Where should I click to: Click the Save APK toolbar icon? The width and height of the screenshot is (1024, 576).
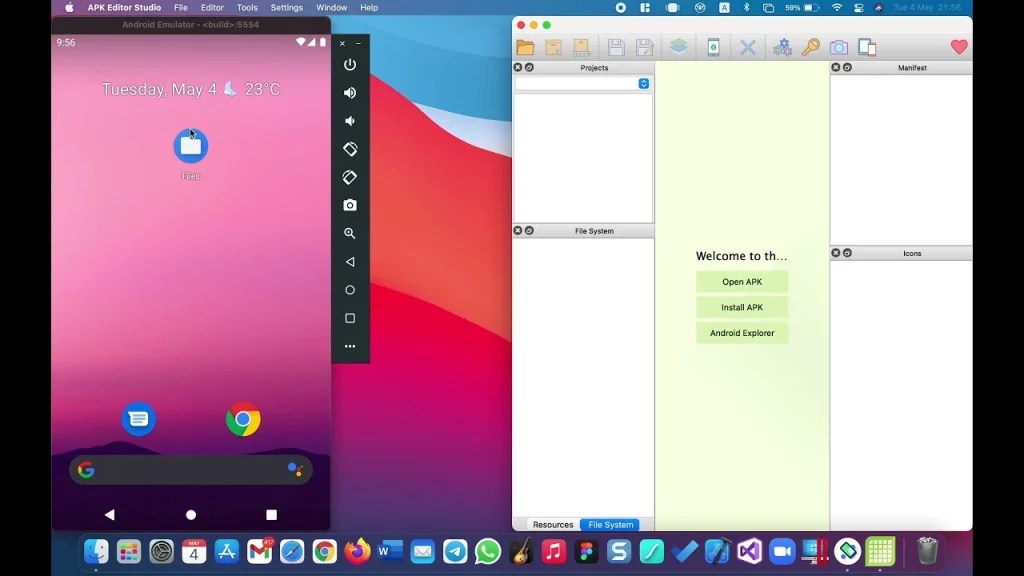pos(614,46)
